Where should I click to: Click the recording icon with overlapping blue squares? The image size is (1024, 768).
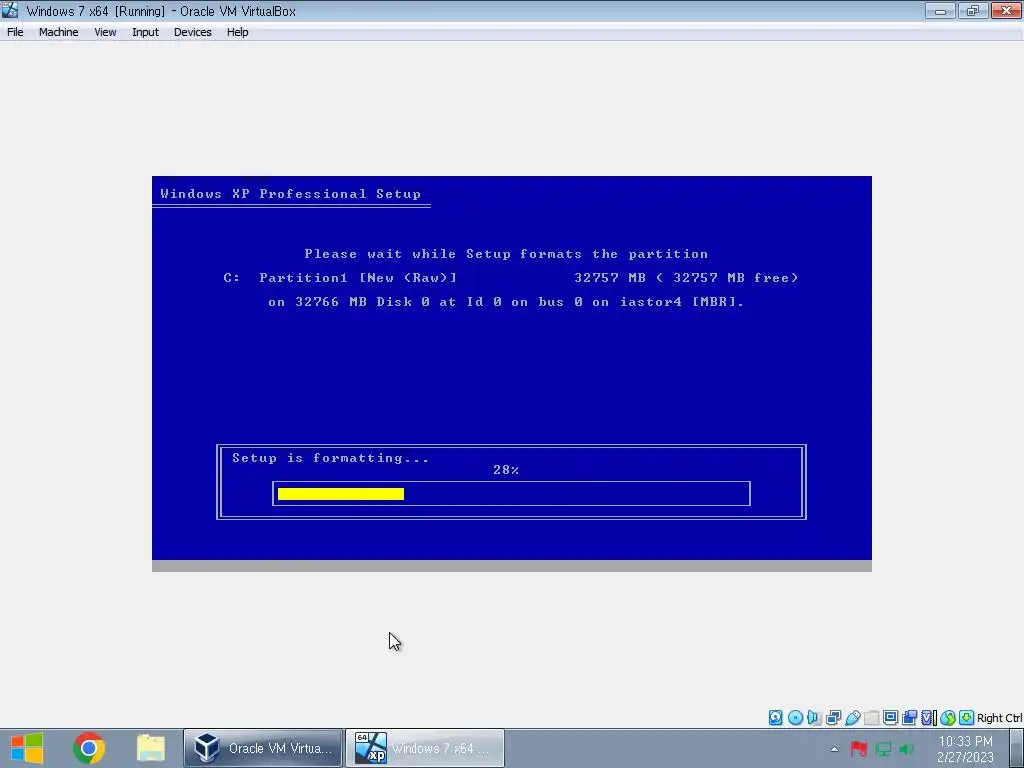[909, 718]
